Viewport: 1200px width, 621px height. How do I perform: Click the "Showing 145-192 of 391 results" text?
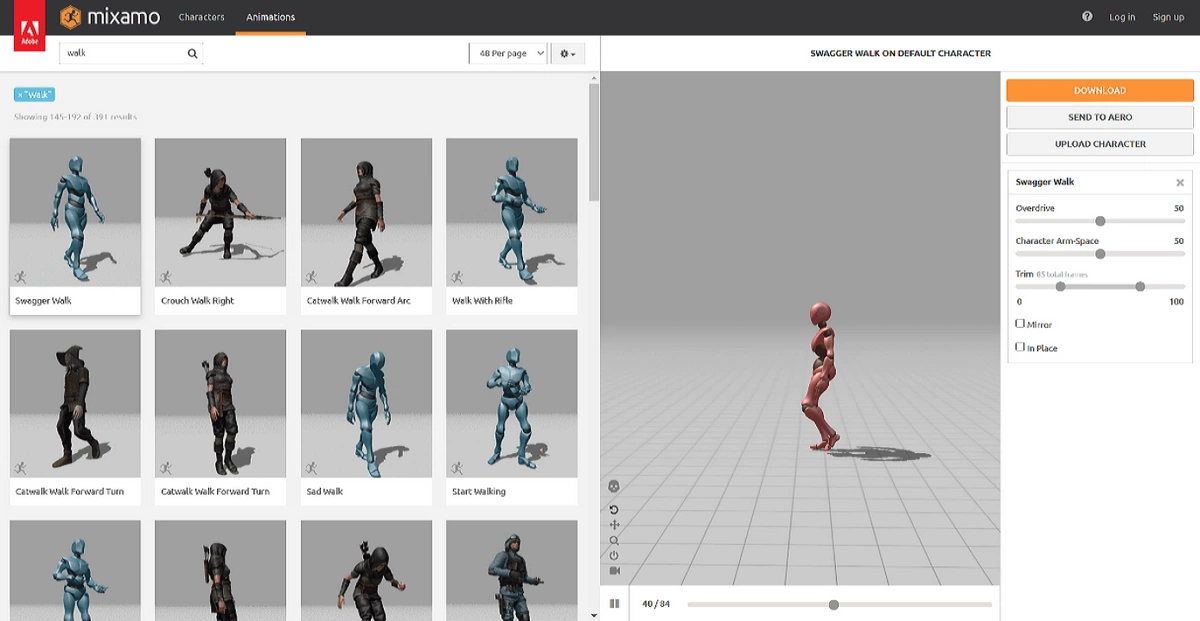75,117
